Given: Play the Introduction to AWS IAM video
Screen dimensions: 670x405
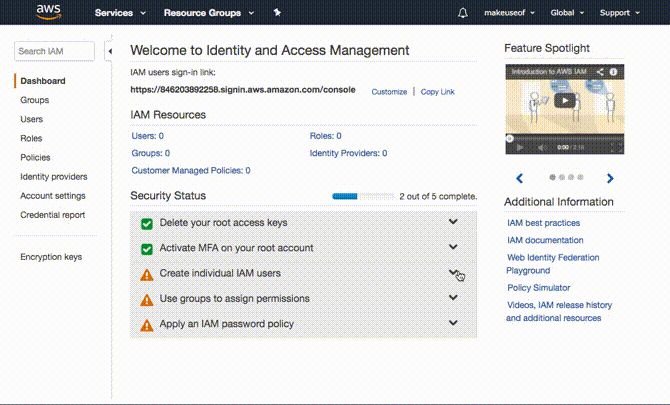Looking at the screenshot, I should tap(565, 100).
